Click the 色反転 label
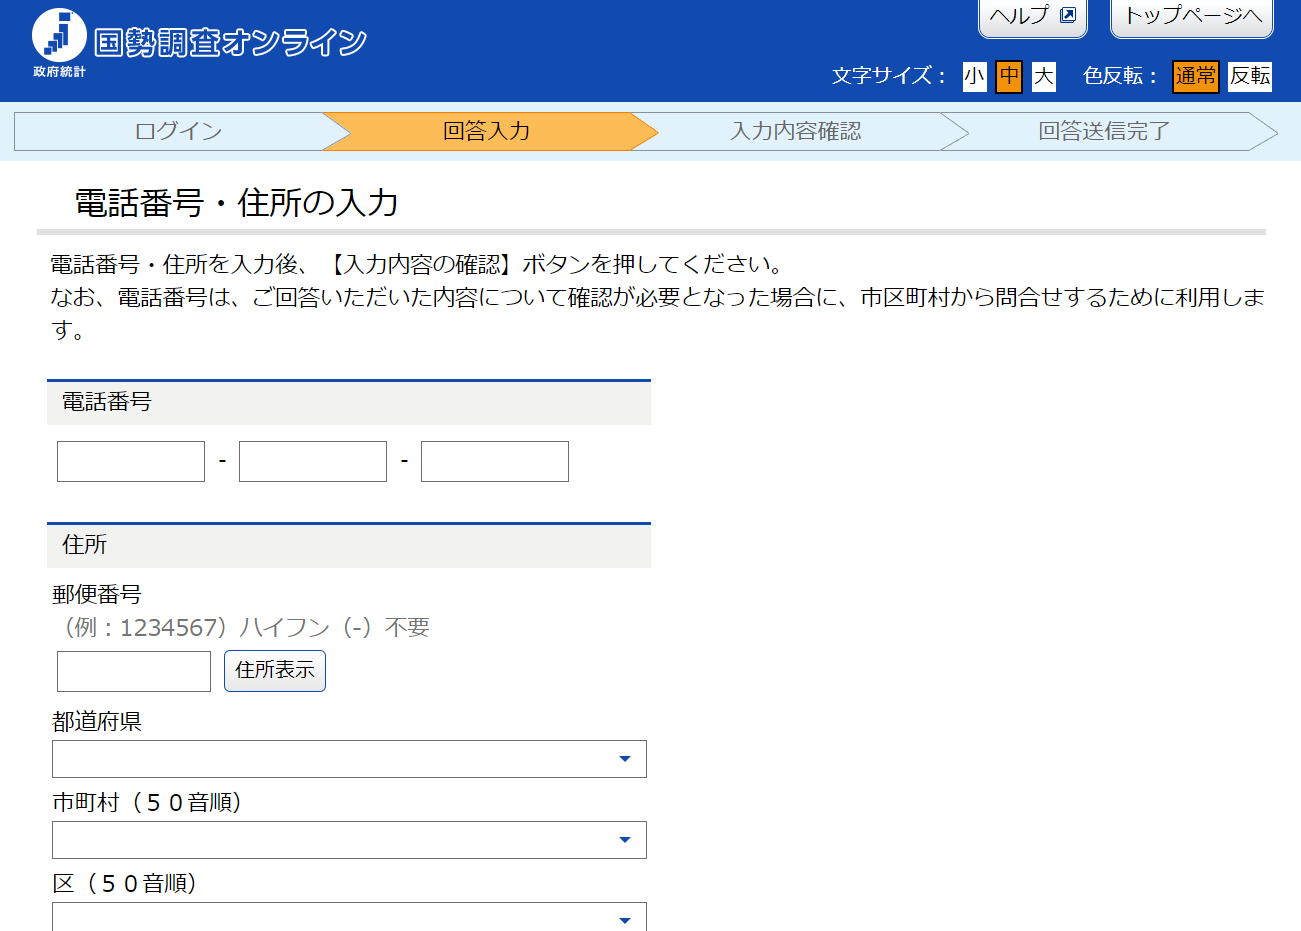Screen dimensions: 1301x931 pyautogui.click(x=1120, y=76)
